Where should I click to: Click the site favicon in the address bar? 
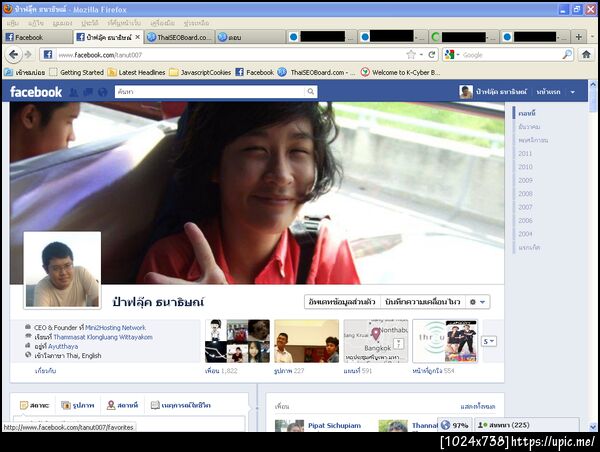click(48, 55)
